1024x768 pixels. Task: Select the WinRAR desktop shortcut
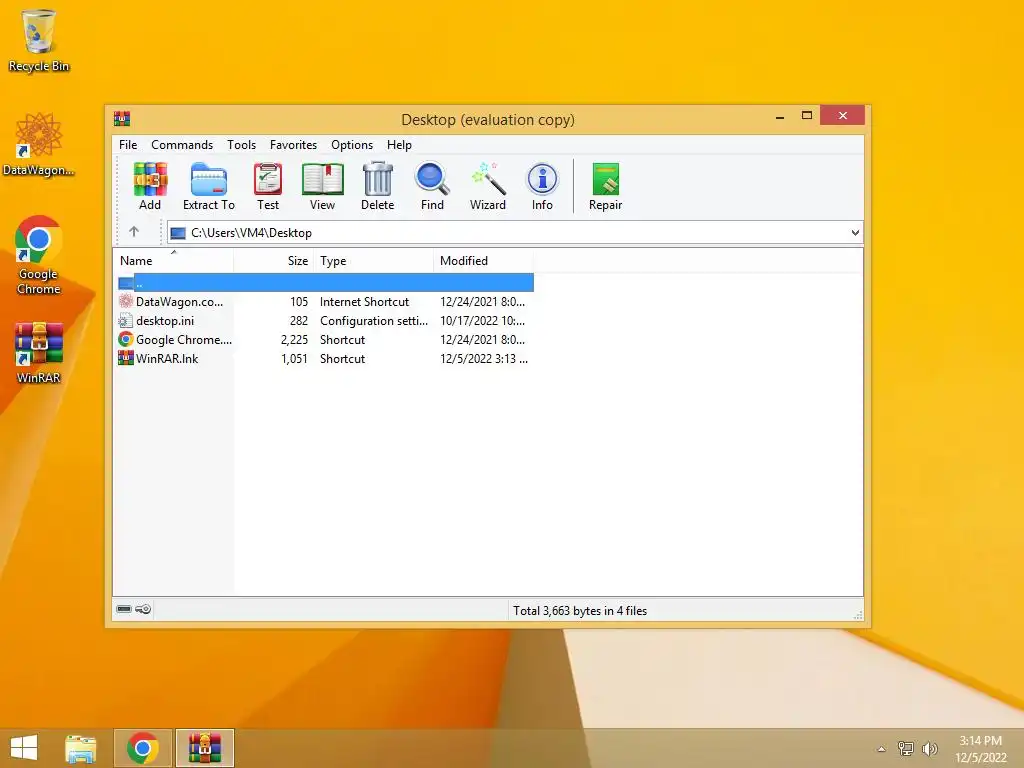coord(39,353)
